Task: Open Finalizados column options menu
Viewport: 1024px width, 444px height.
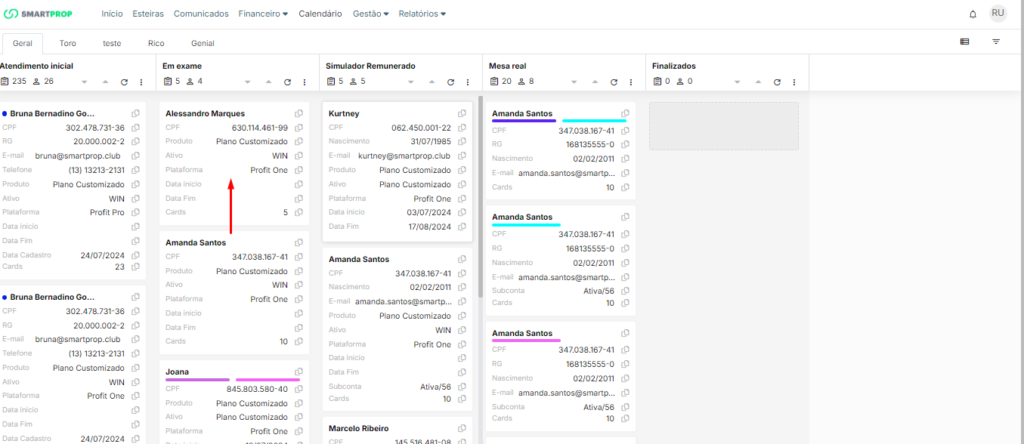Action: tap(793, 82)
